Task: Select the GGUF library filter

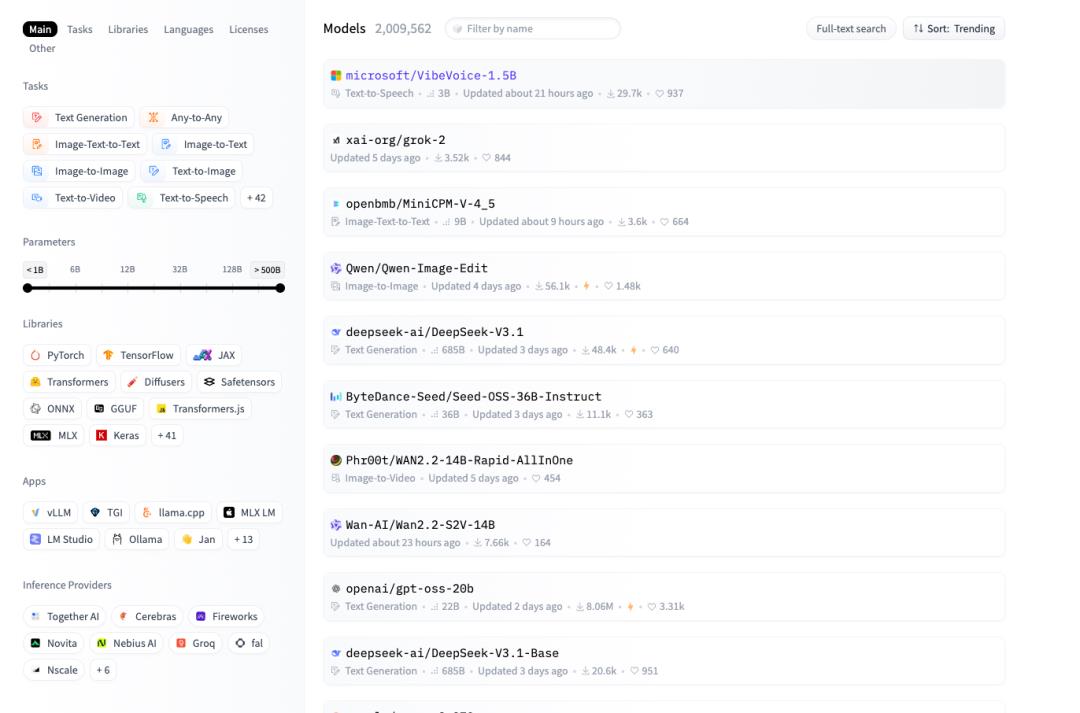Action: (x=116, y=409)
